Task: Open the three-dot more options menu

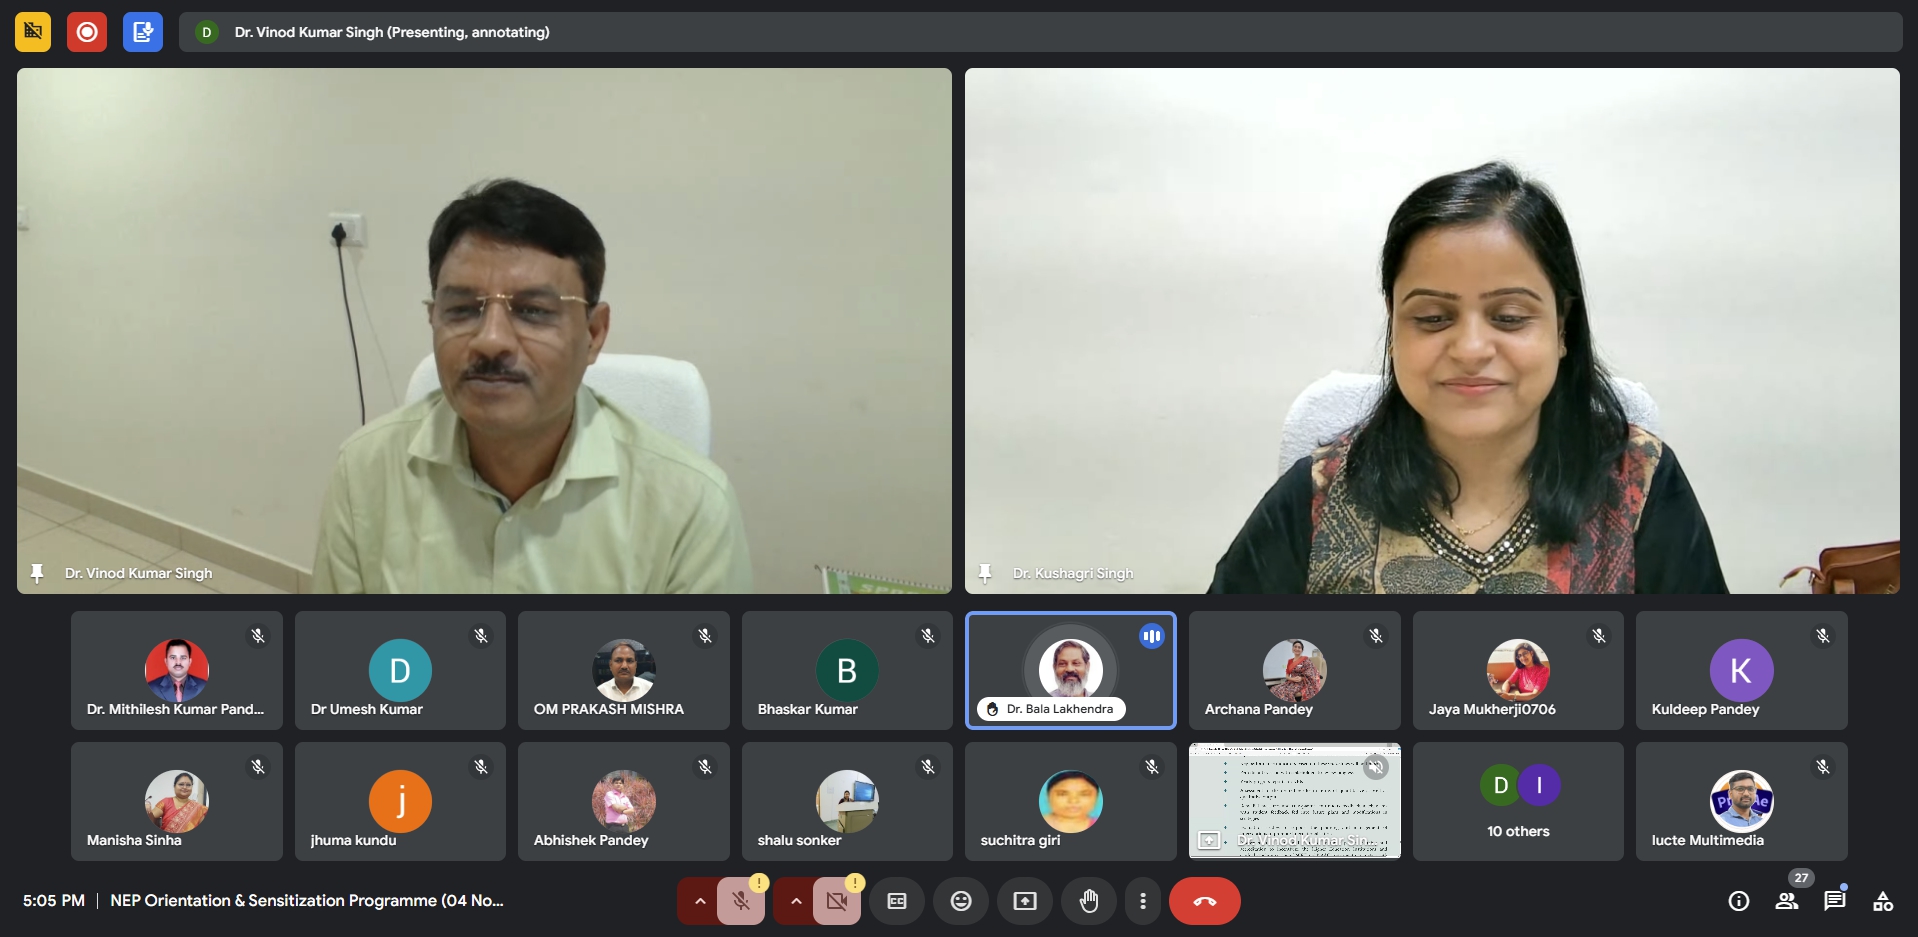Action: (x=1142, y=901)
